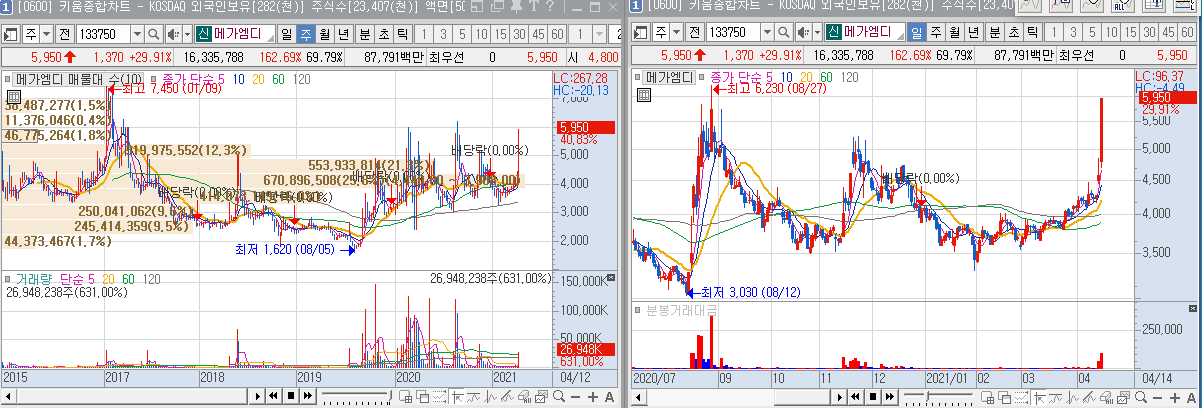Image resolution: width=1202 pixels, height=408 pixels.
Task: Click the 분봉거래대금 label in right chart
Action: [x=681, y=310]
